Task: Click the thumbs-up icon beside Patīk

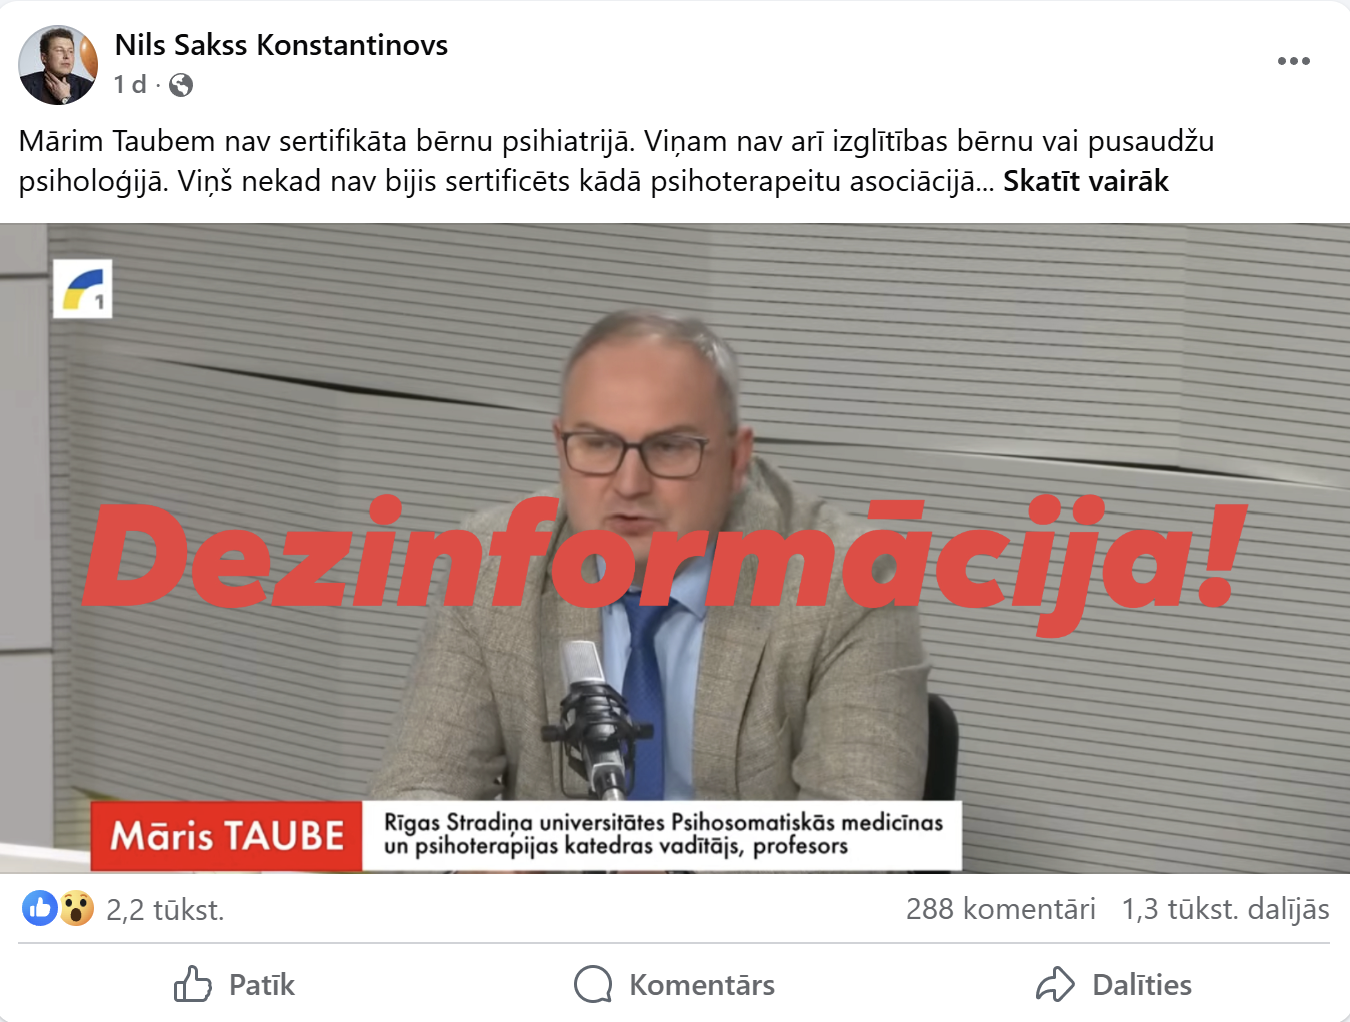Action: (193, 984)
